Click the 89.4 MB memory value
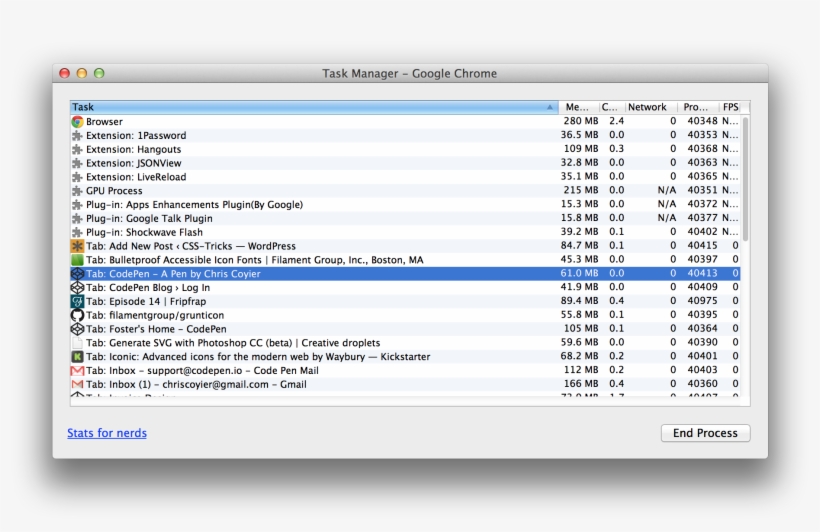The image size is (820, 532). 579,301
